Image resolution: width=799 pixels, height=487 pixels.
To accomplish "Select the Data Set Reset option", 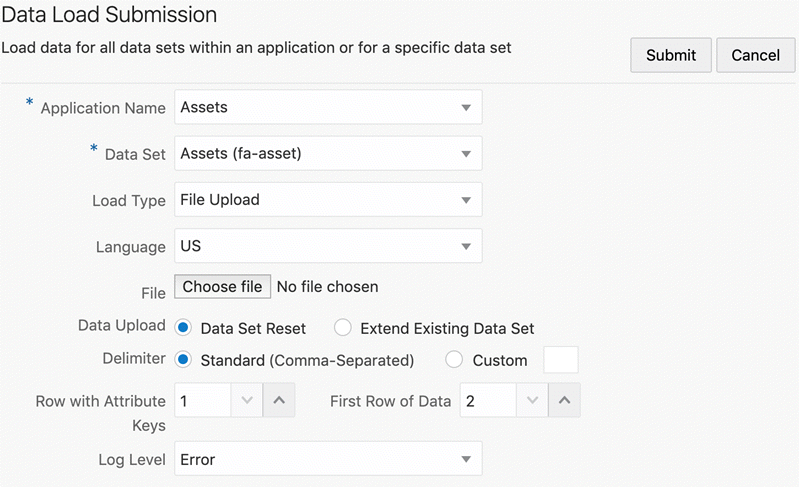I will click(x=184, y=328).
